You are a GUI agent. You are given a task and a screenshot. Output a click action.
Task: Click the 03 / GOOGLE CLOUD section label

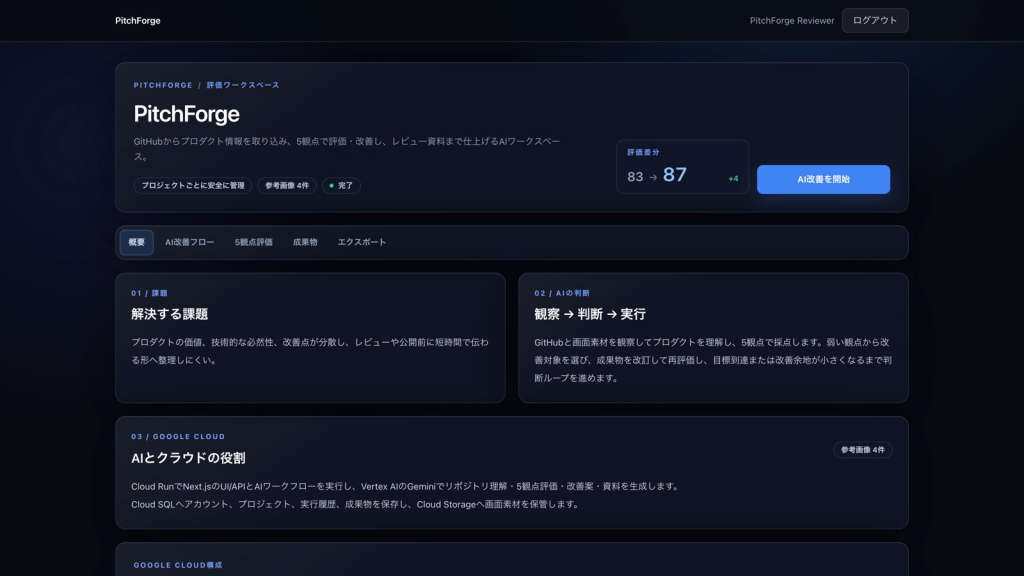(x=178, y=437)
